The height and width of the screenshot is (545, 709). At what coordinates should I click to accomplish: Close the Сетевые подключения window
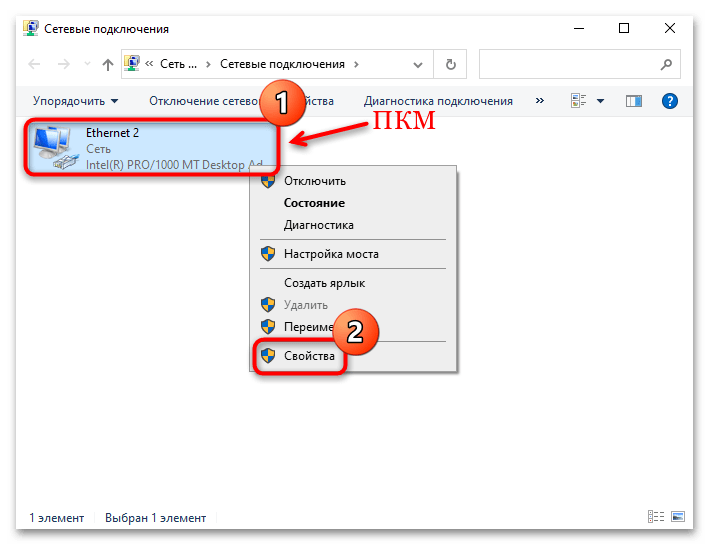click(x=670, y=28)
